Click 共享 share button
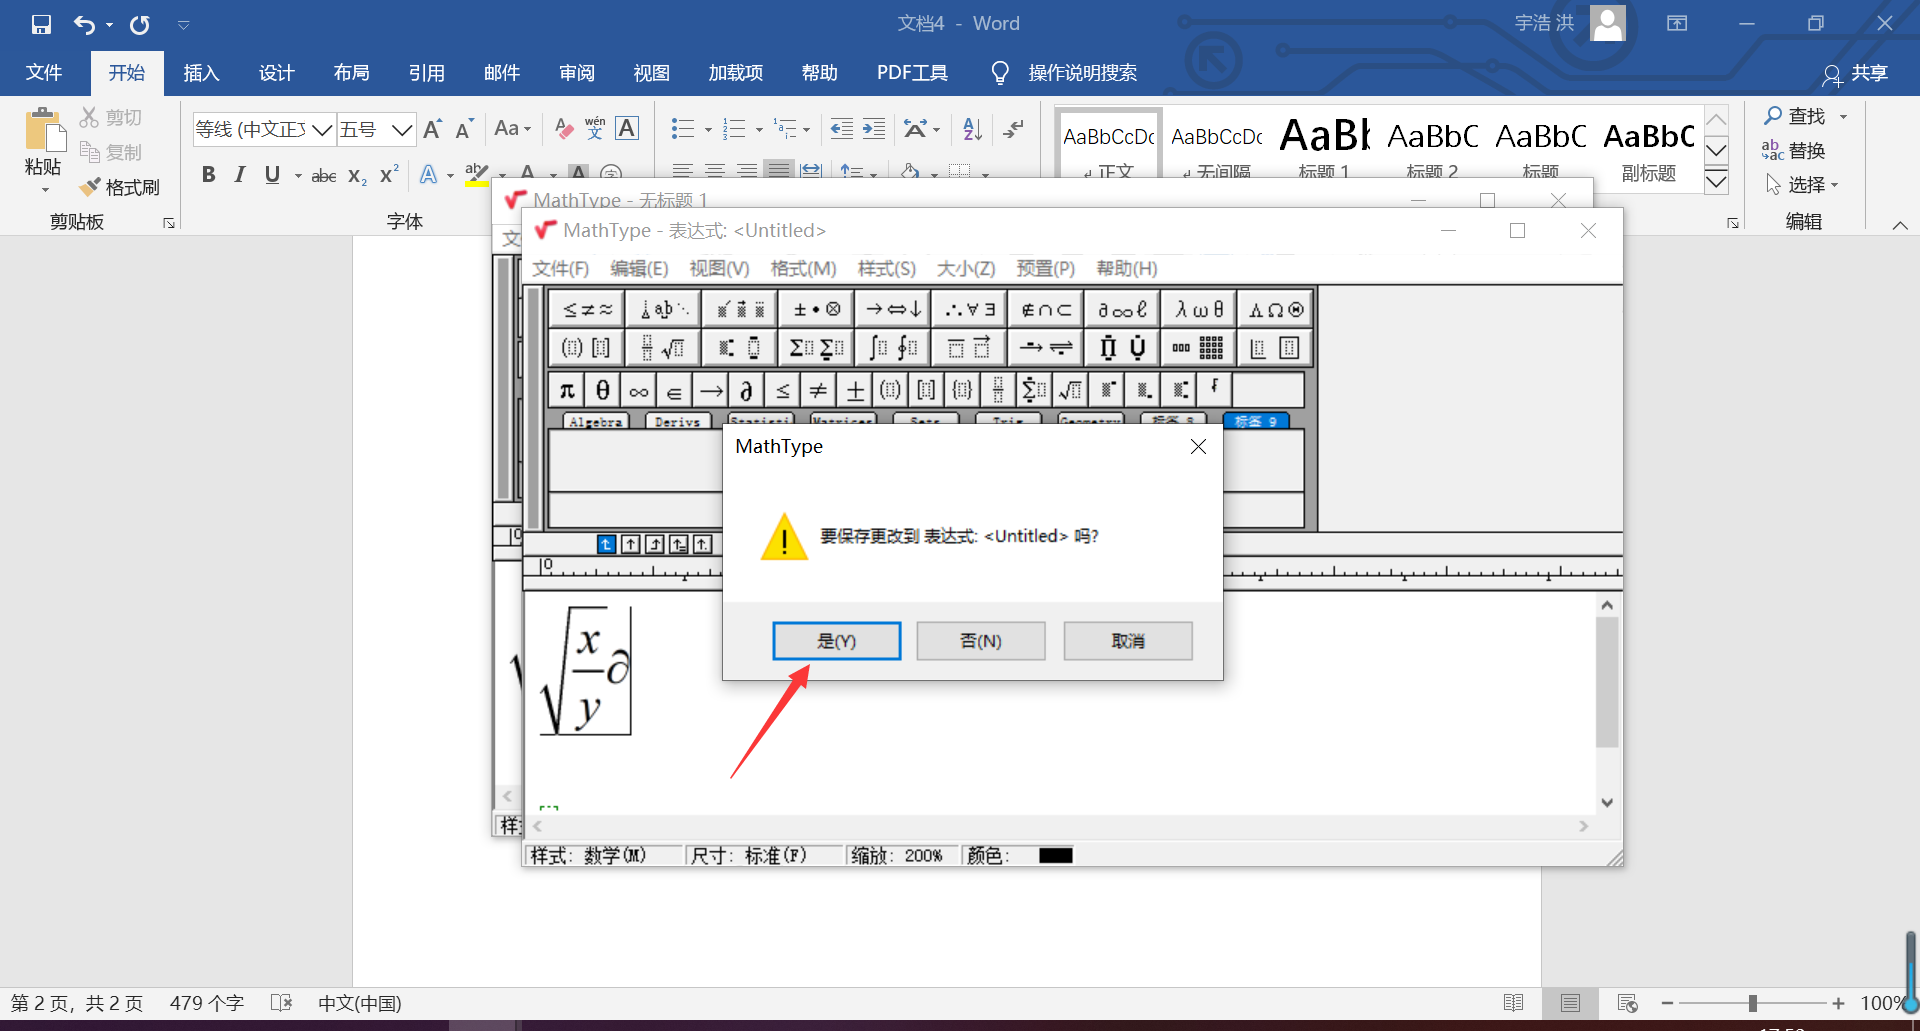Image resolution: width=1920 pixels, height=1031 pixels. [x=1856, y=73]
